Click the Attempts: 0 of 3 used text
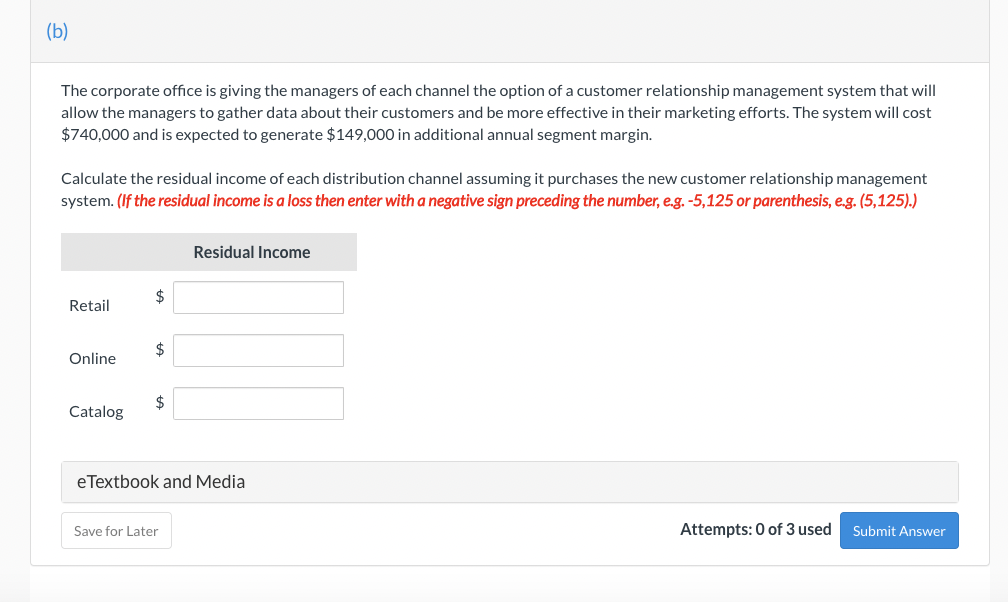 click(755, 530)
